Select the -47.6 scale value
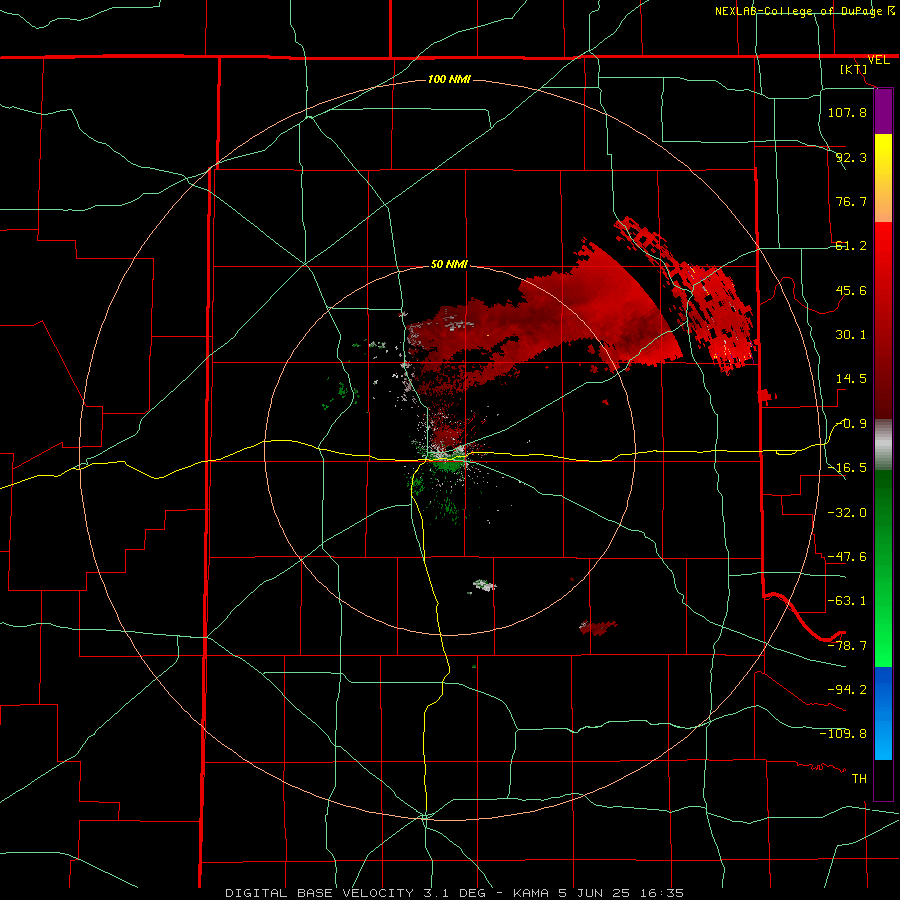 847,557
